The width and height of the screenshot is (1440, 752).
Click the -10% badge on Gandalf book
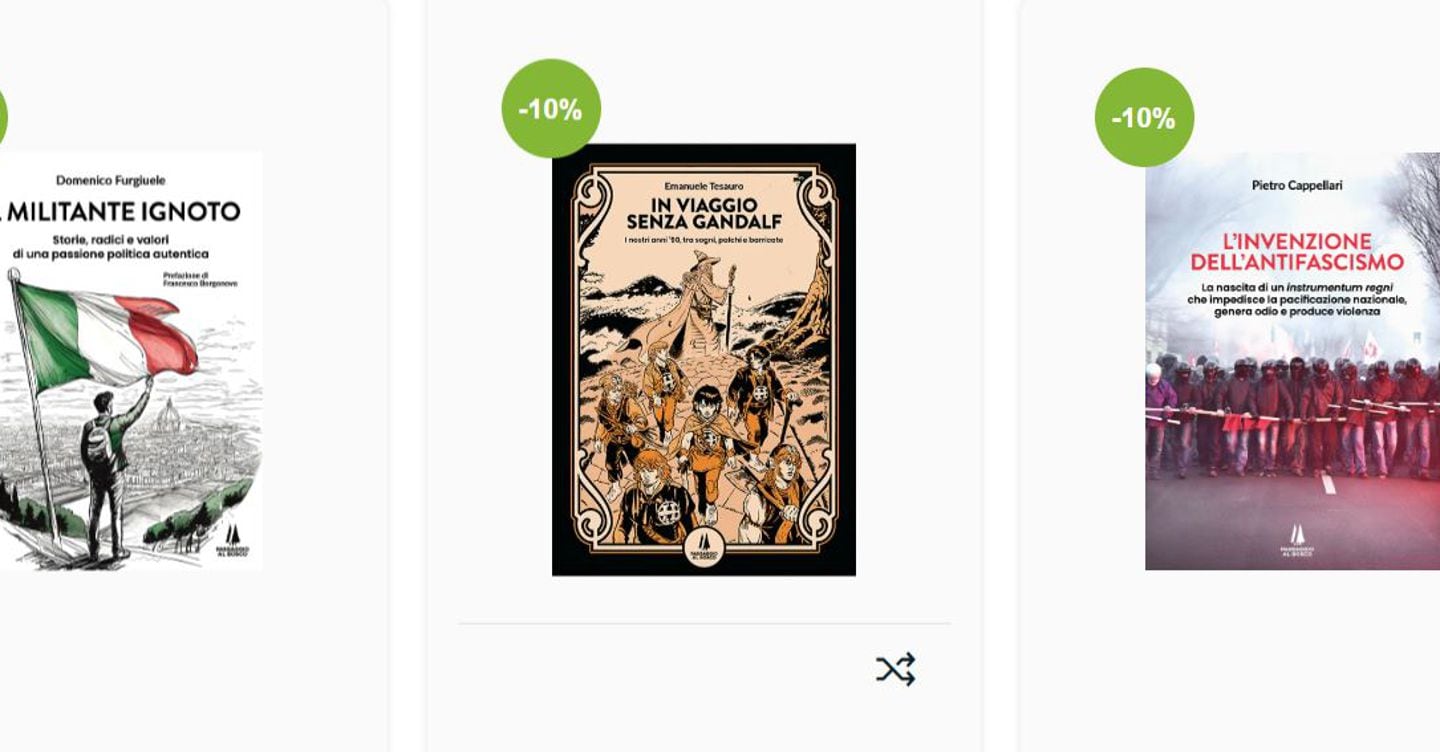click(551, 109)
